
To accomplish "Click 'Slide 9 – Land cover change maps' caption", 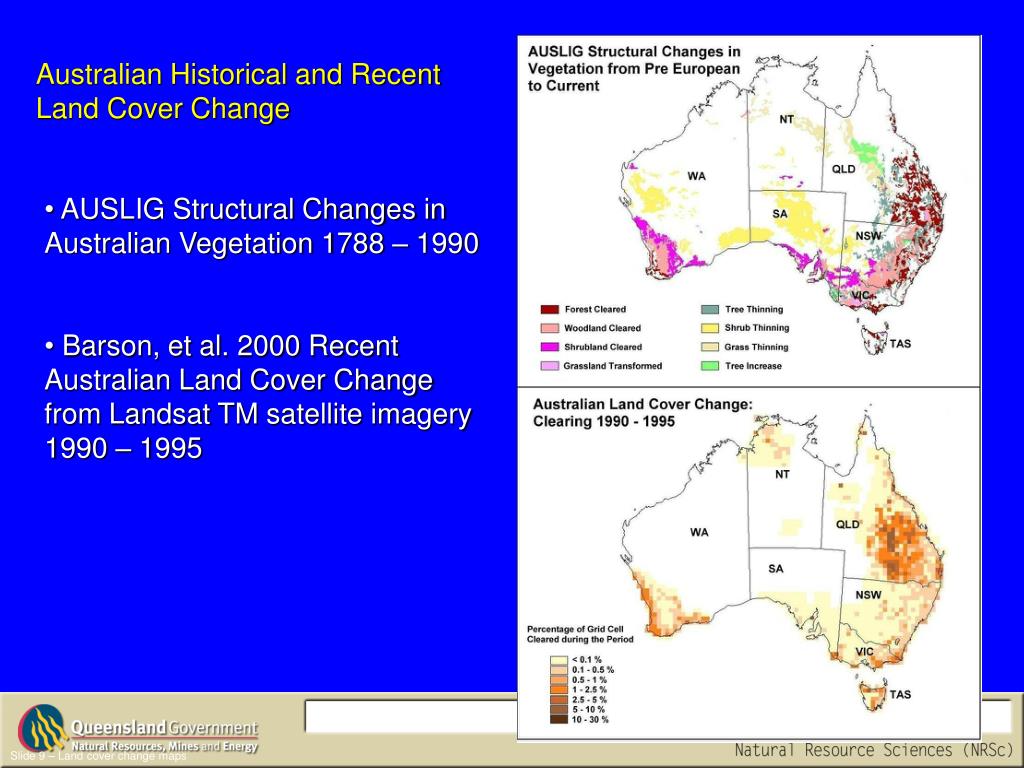I will 98,756.
